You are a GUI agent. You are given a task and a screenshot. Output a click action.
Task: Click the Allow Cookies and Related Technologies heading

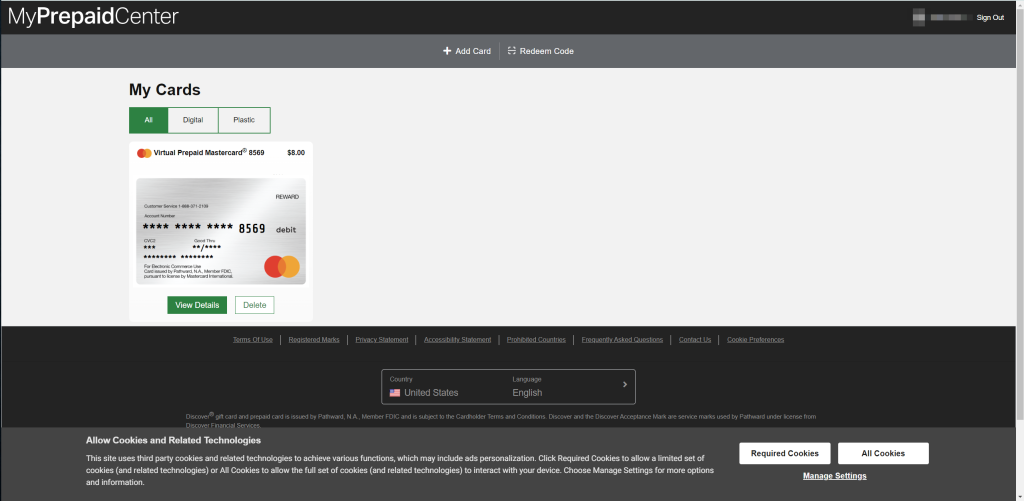click(174, 440)
